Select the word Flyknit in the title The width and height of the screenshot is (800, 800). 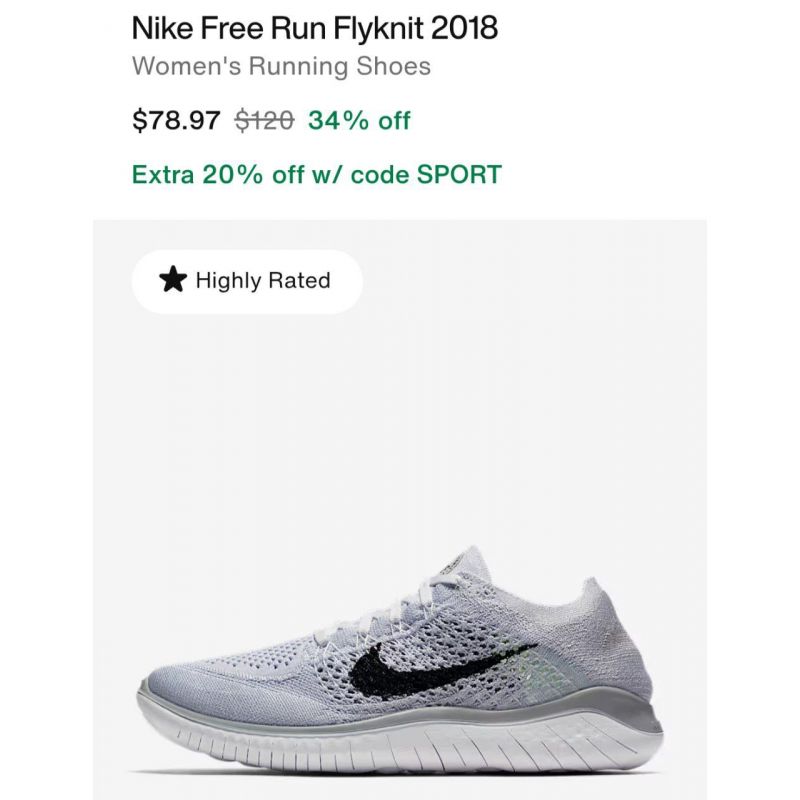click(x=379, y=28)
